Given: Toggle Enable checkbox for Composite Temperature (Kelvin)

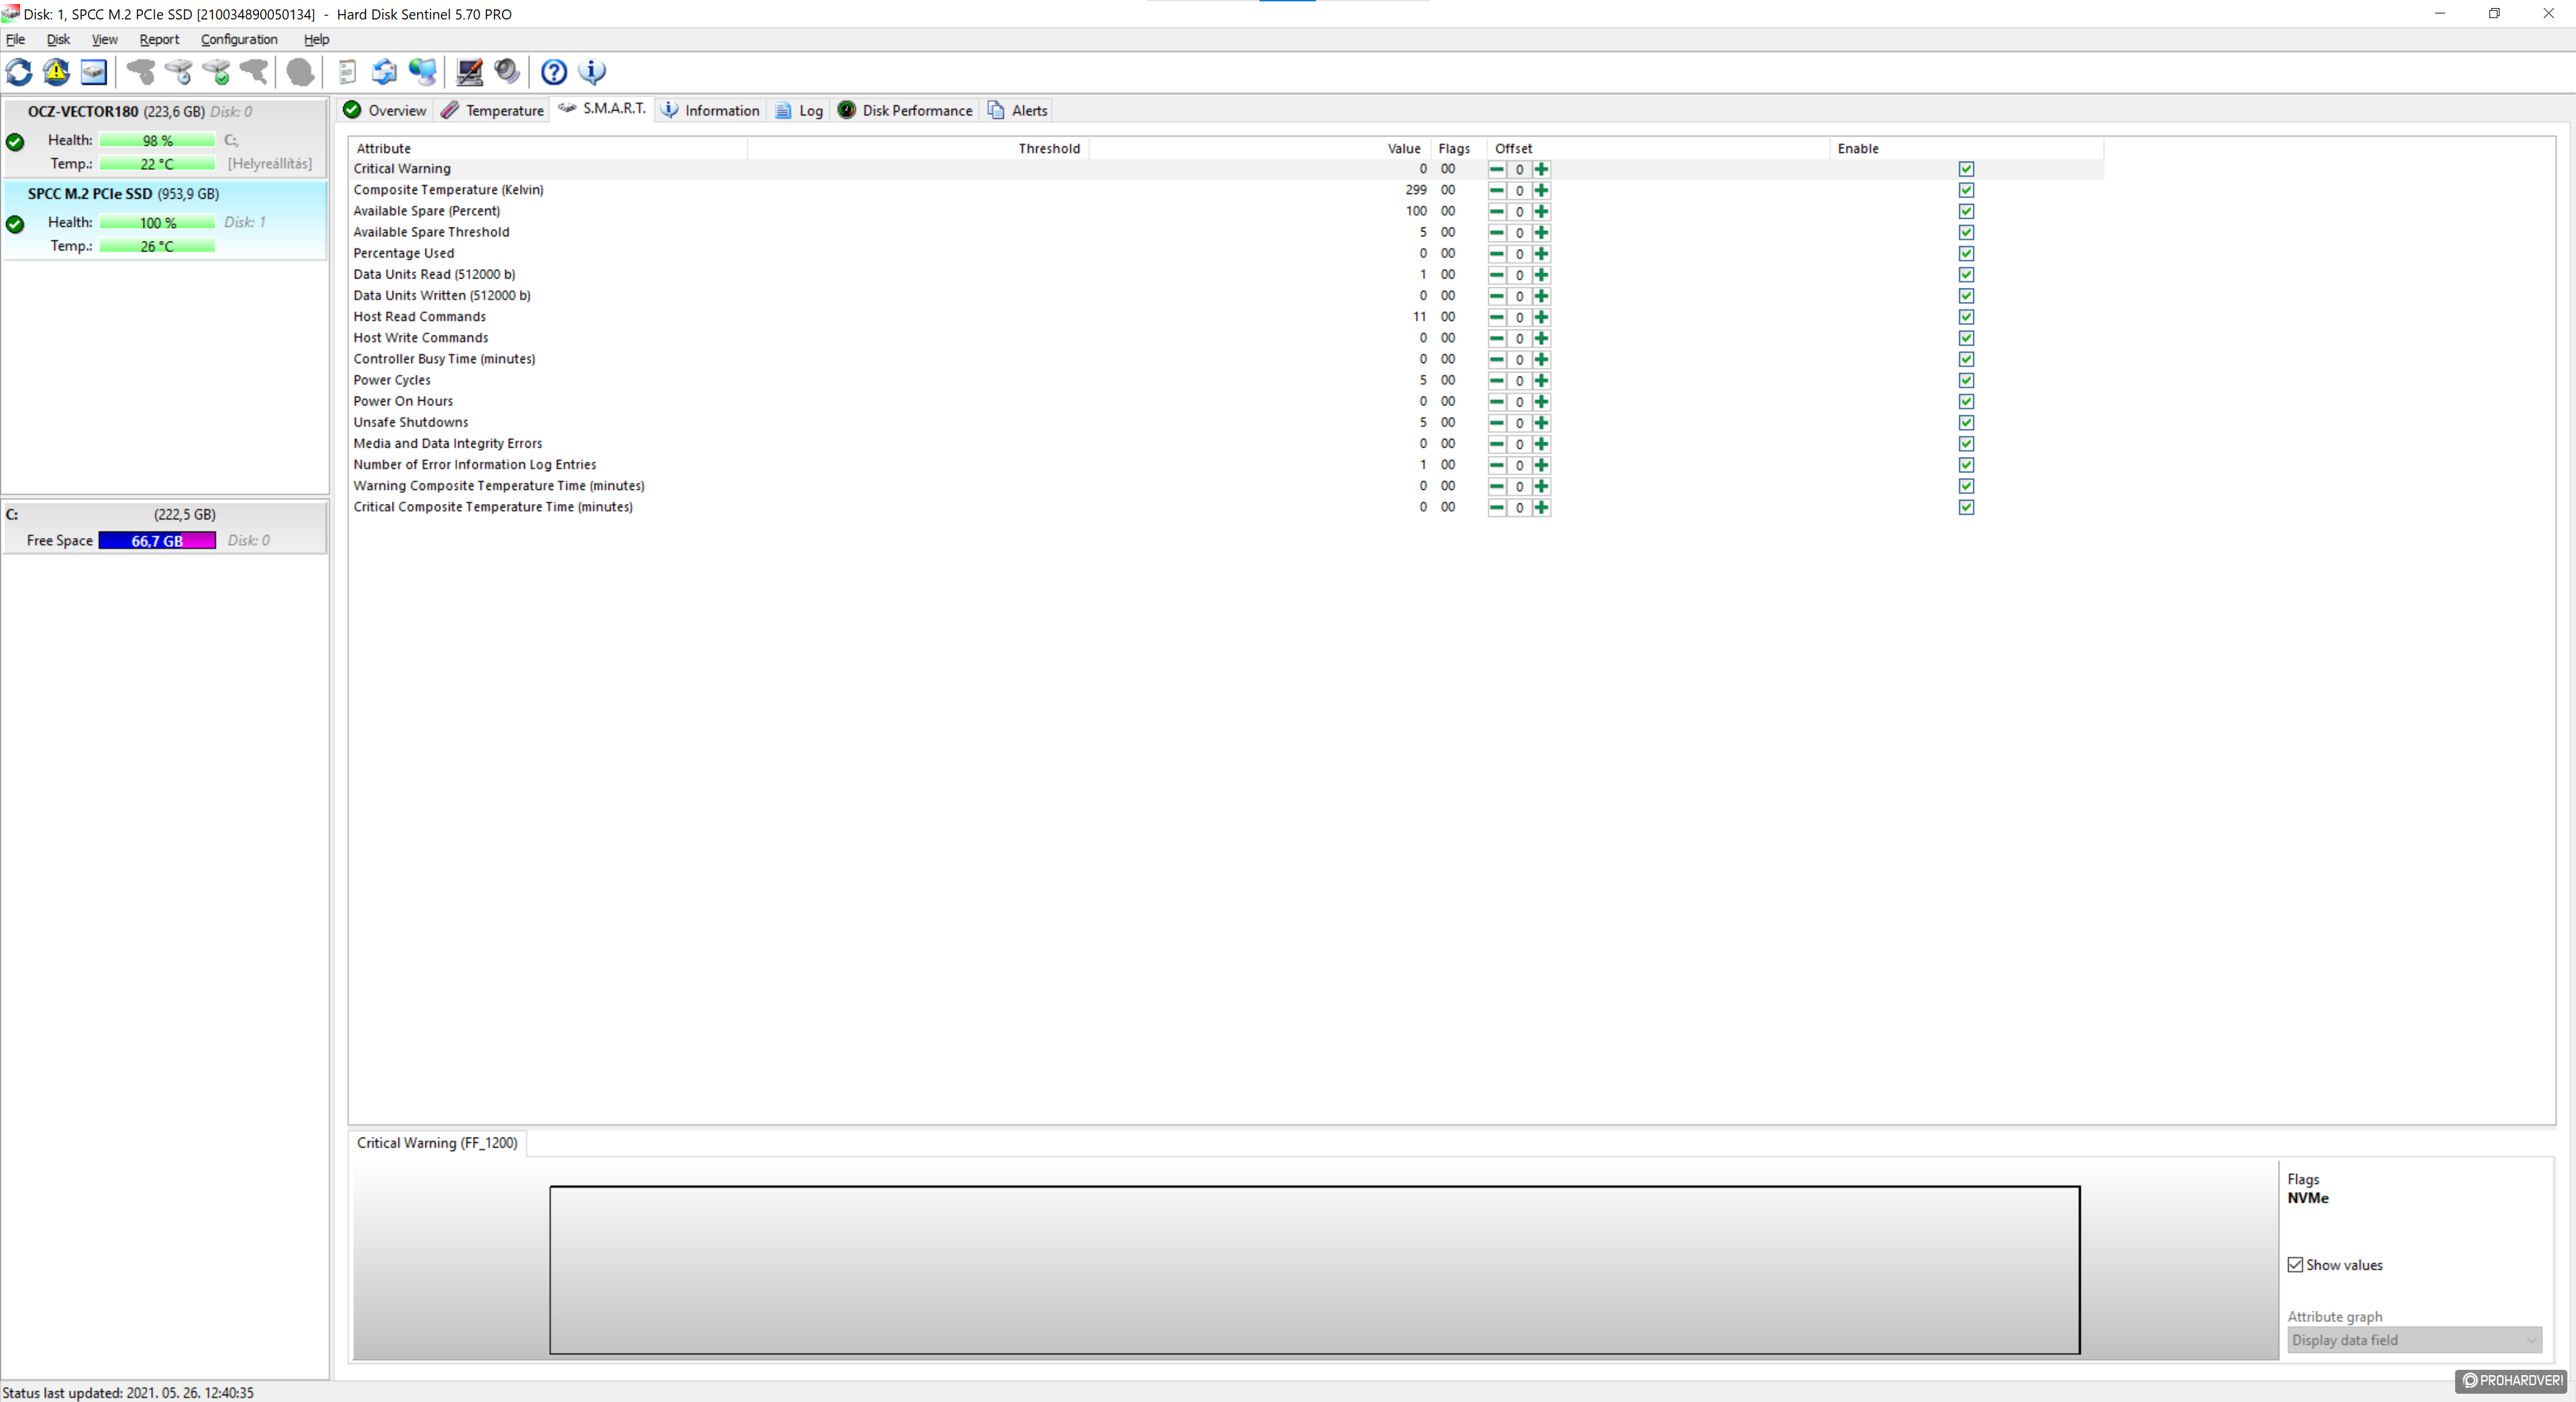Looking at the screenshot, I should pos(1966,190).
